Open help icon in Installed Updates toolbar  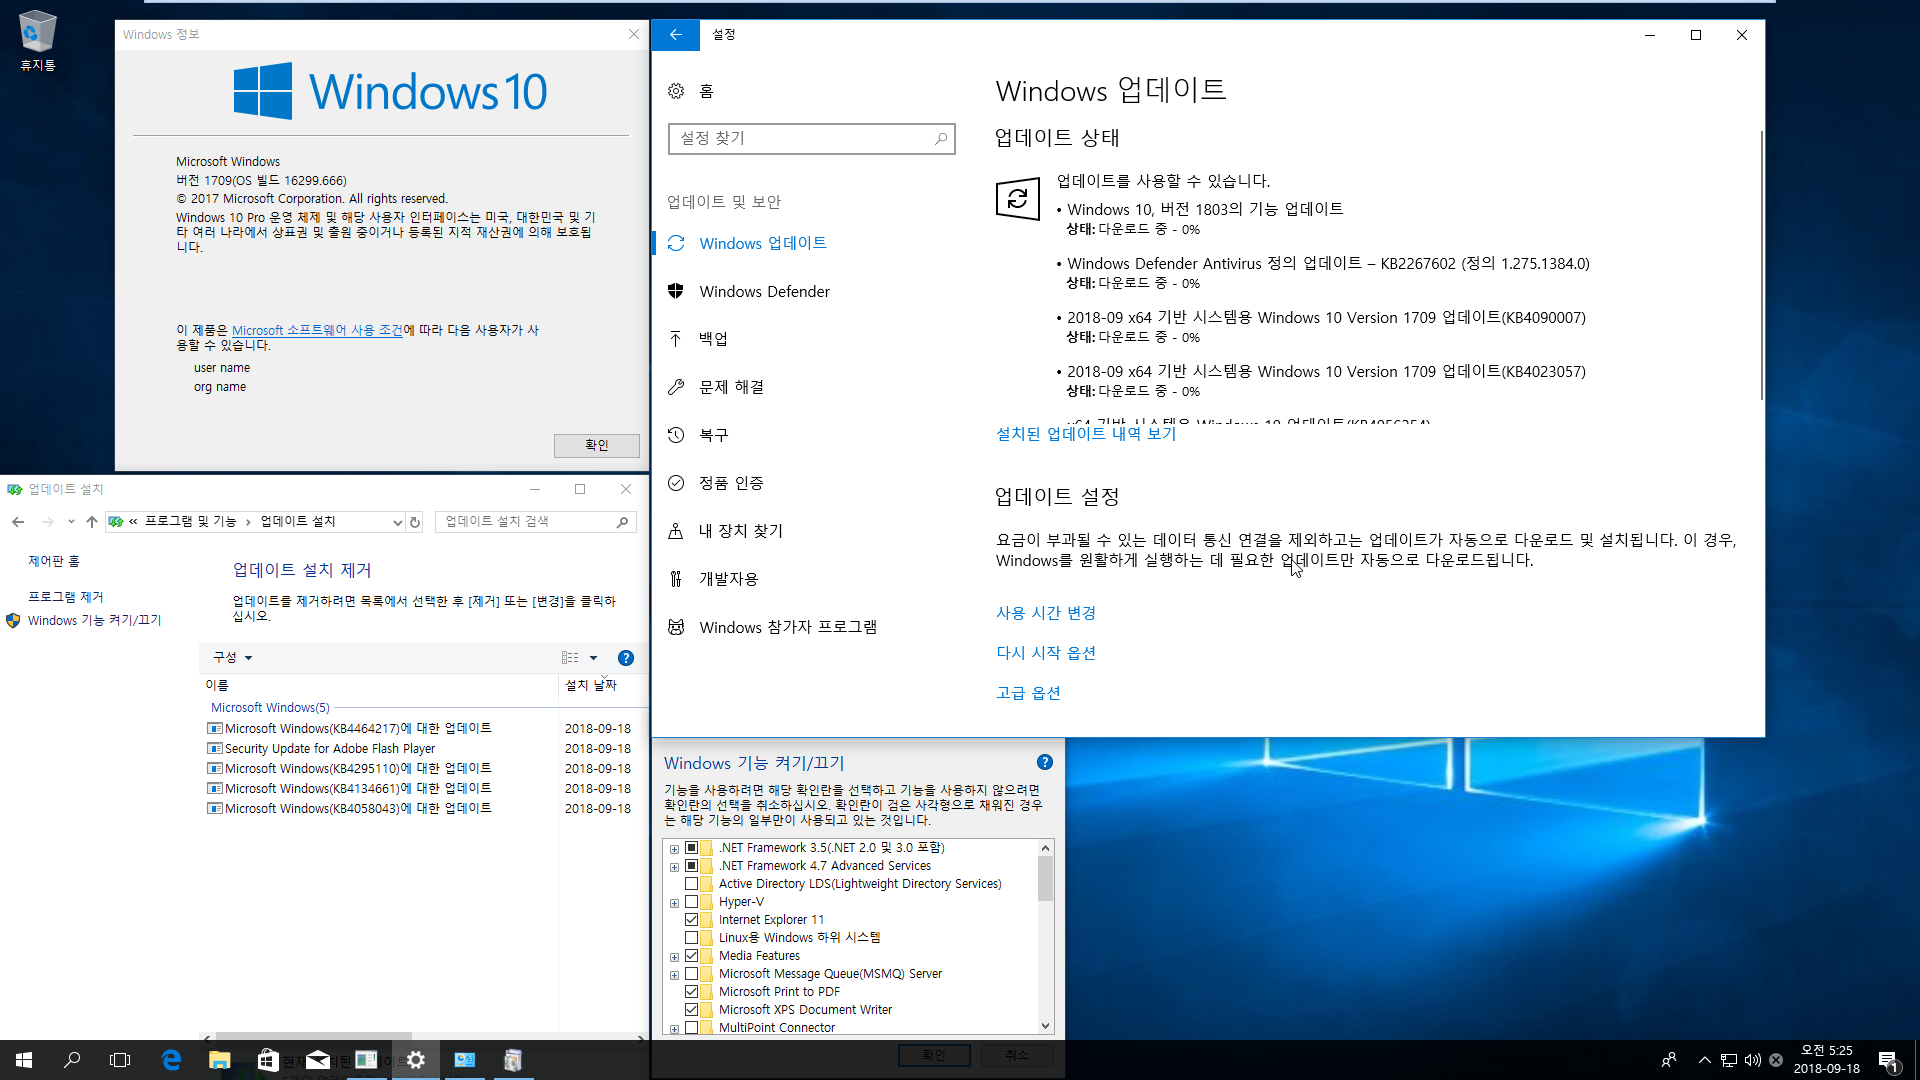(626, 658)
